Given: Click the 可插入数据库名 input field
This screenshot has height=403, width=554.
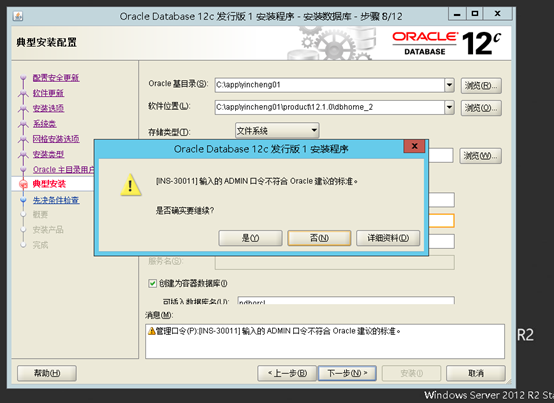Looking at the screenshot, I should coord(346,301).
